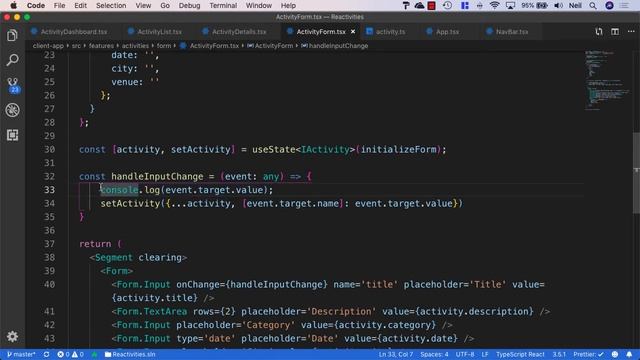Viewport: 640px width, 360px height.
Task: Click the master branch indicator in status bar
Action: click(x=21, y=354)
